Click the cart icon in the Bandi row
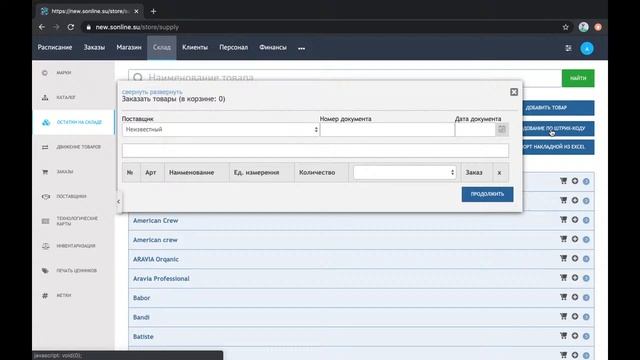Screen dimensions: 640x360 pos(563,316)
